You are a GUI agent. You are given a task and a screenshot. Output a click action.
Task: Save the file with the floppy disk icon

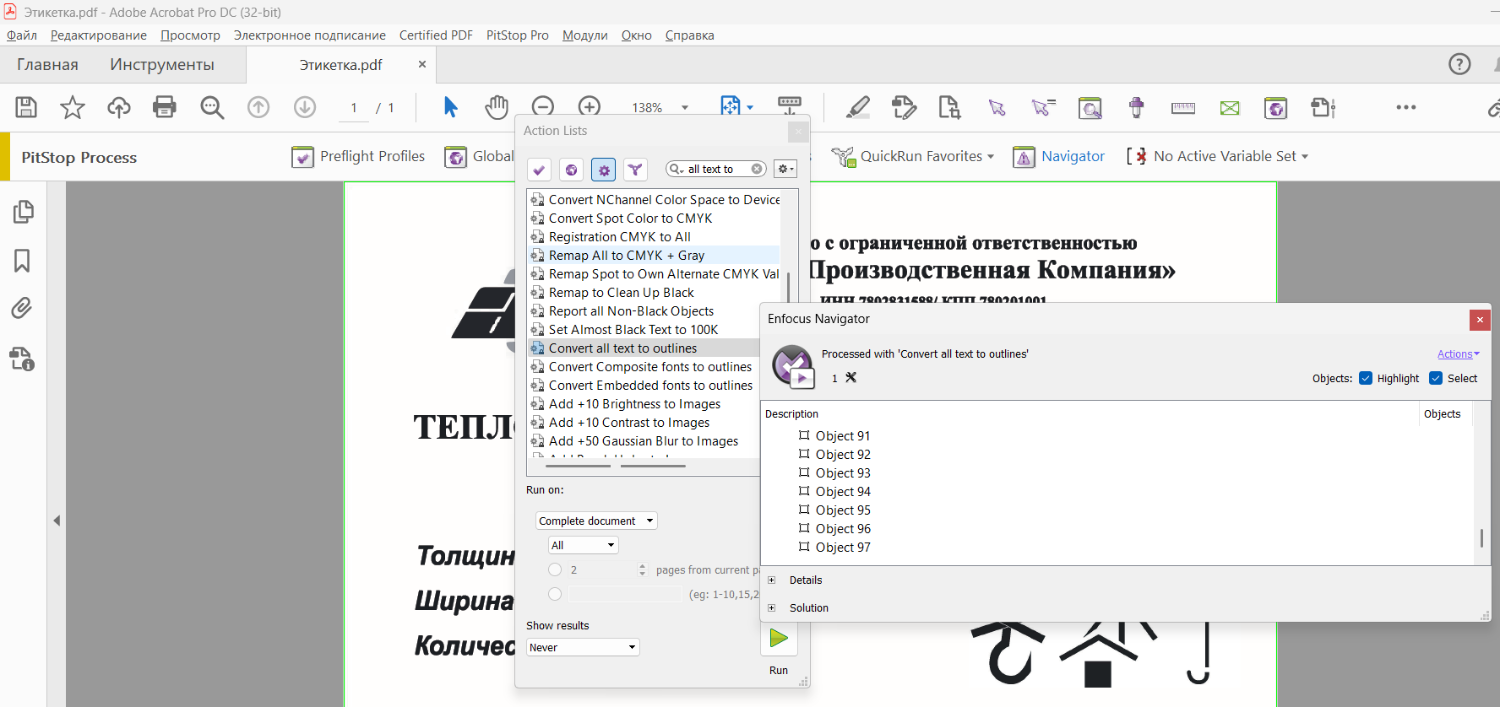[26, 108]
